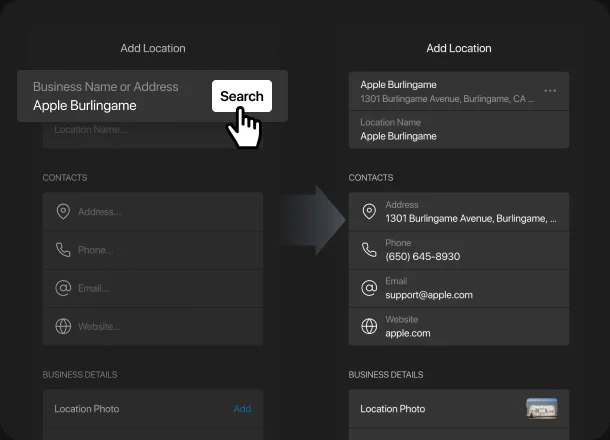Click the empty Address input field
This screenshot has height=440, width=610.
pos(160,212)
